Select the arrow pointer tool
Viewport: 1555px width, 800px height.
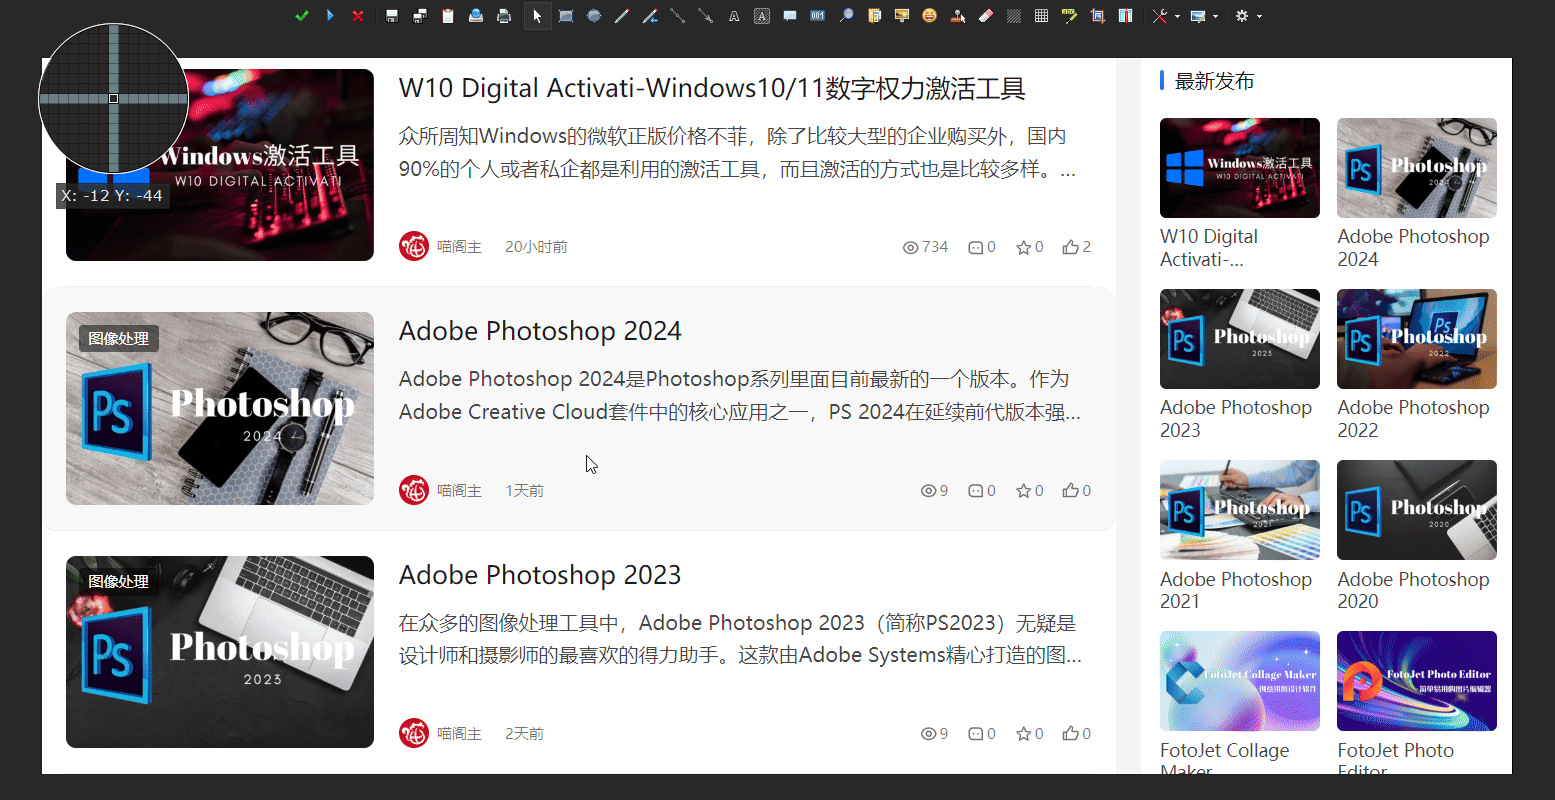[x=537, y=16]
